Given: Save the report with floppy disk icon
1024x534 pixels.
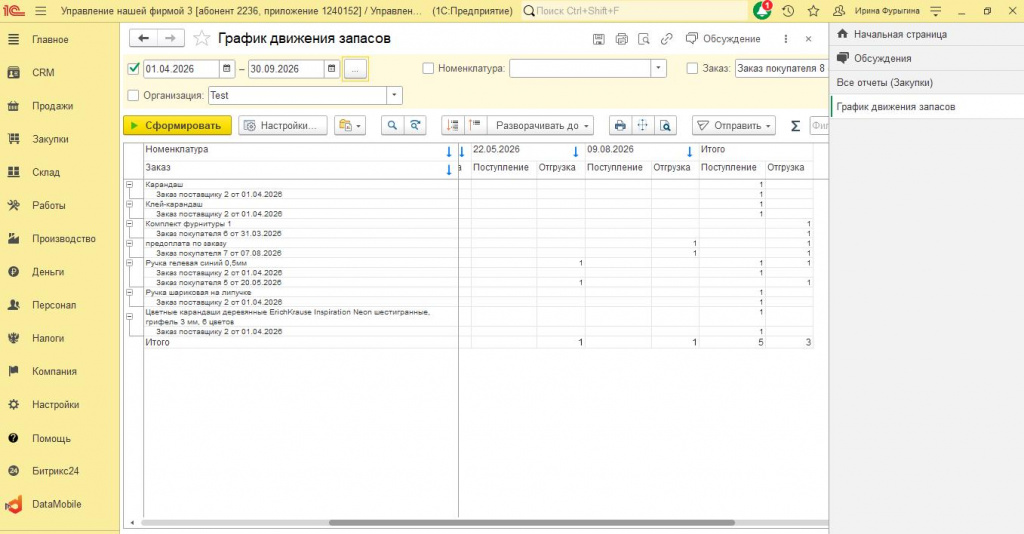Looking at the screenshot, I should click(598, 39).
